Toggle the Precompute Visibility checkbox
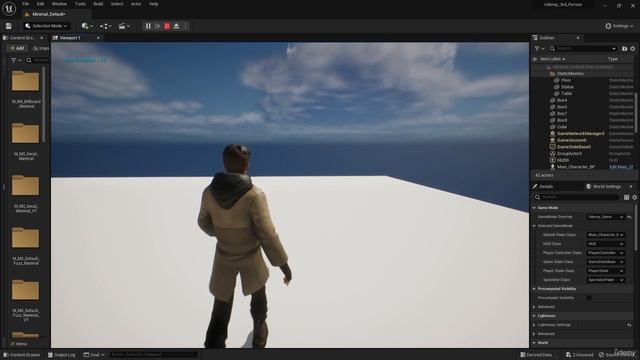Image resolution: width=640 pixels, height=360 pixels. pyautogui.click(x=589, y=298)
